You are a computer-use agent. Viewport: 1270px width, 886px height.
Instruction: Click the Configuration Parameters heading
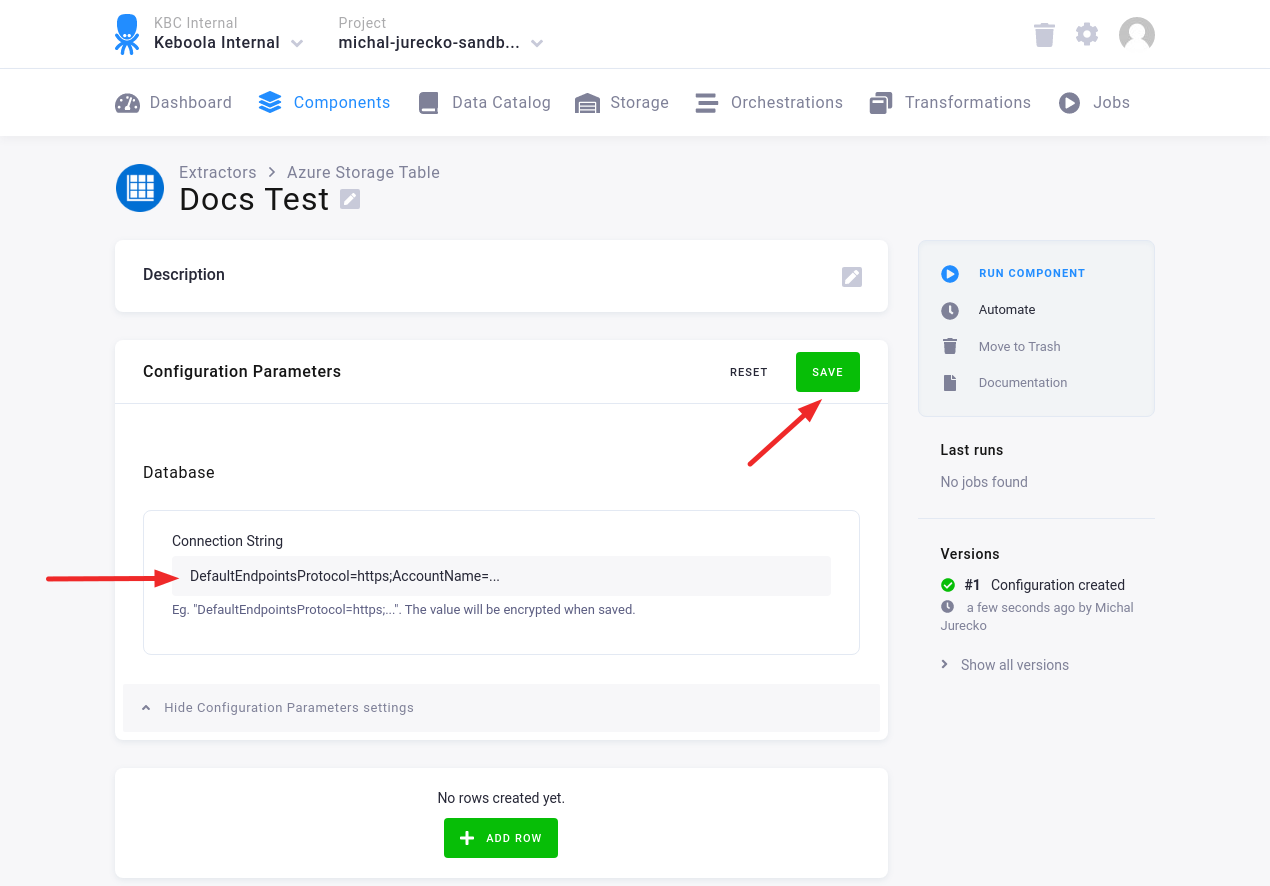[x=242, y=371]
